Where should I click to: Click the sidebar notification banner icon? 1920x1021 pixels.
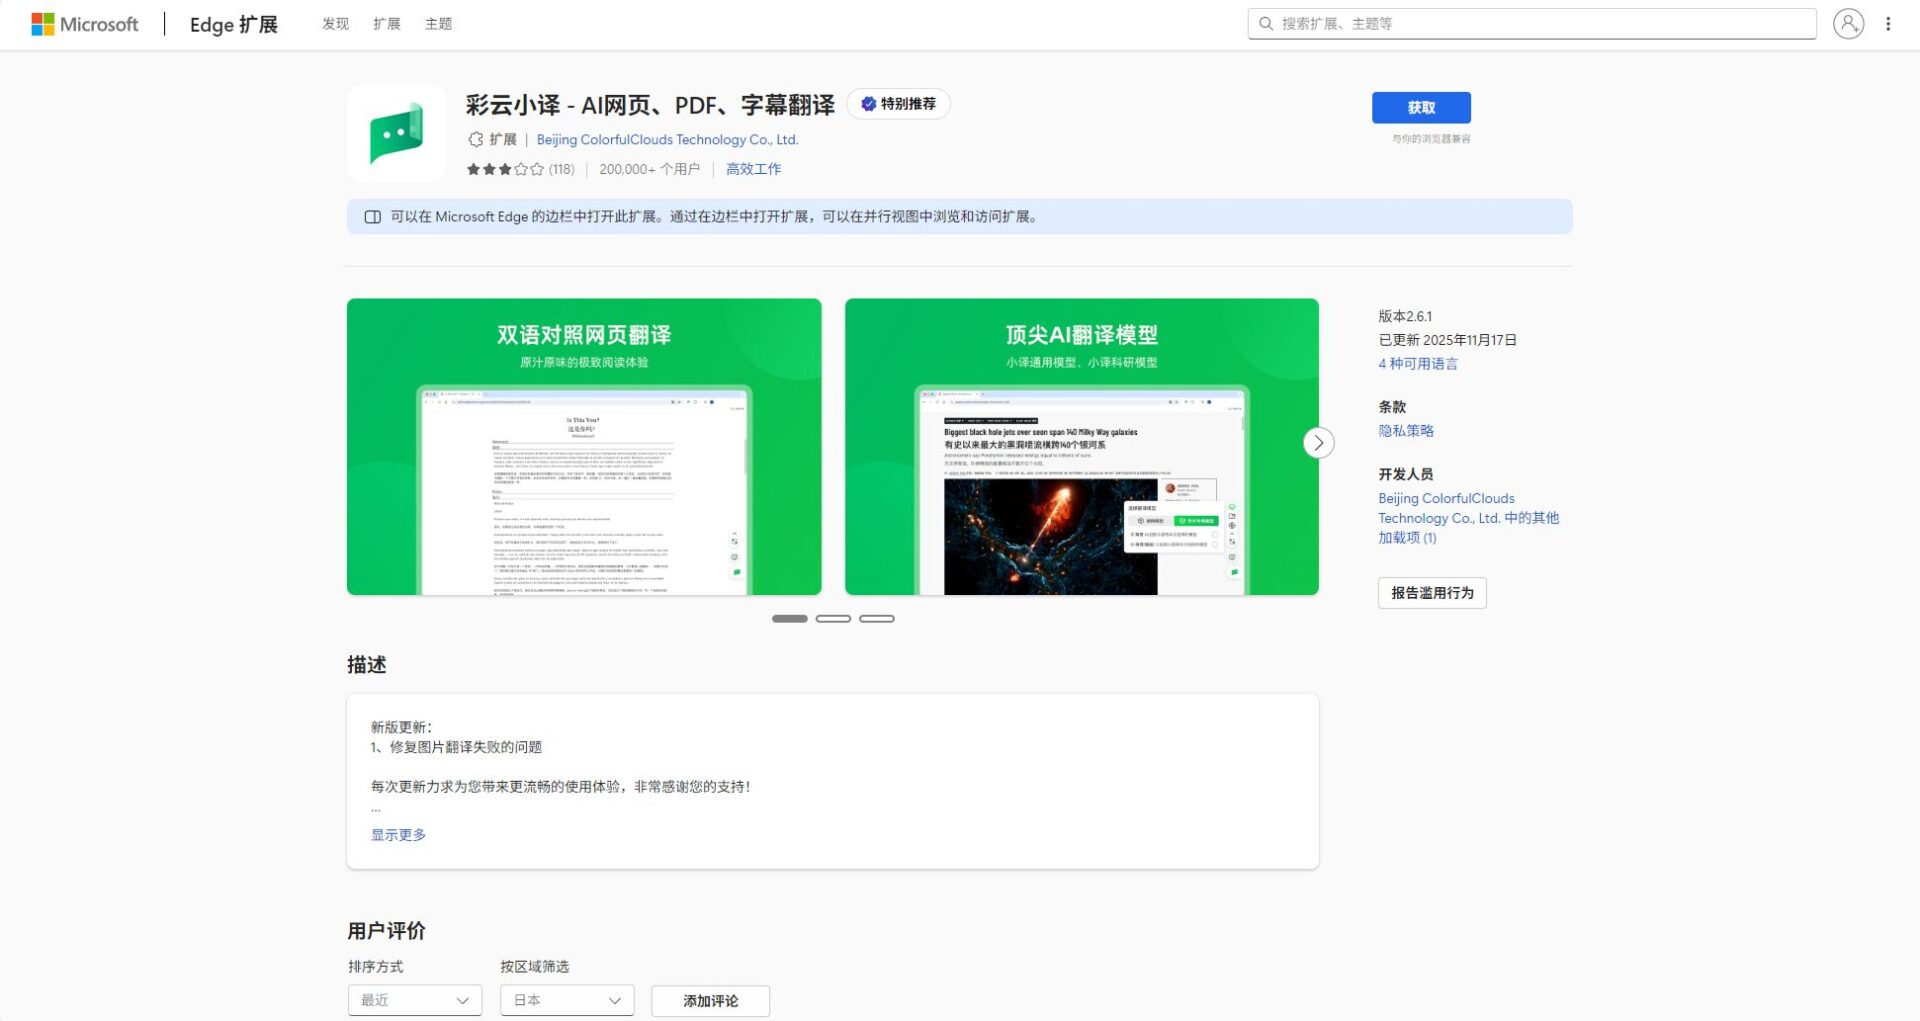click(373, 216)
